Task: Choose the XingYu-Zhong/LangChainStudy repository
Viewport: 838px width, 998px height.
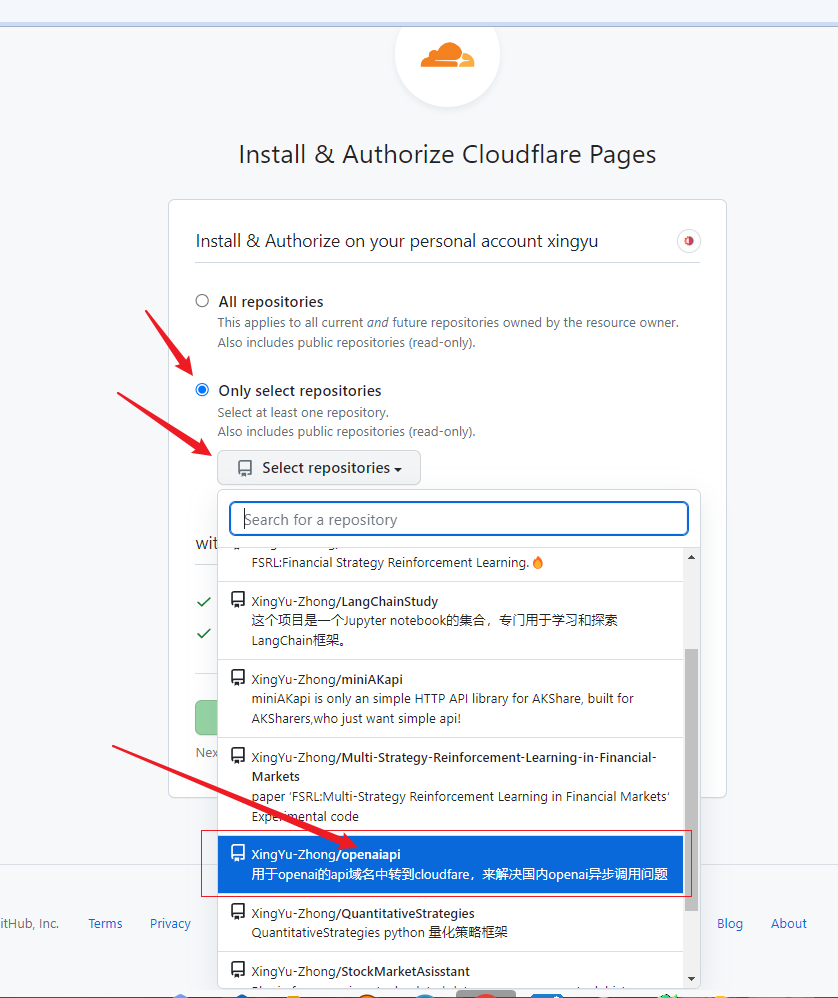Action: [450, 621]
